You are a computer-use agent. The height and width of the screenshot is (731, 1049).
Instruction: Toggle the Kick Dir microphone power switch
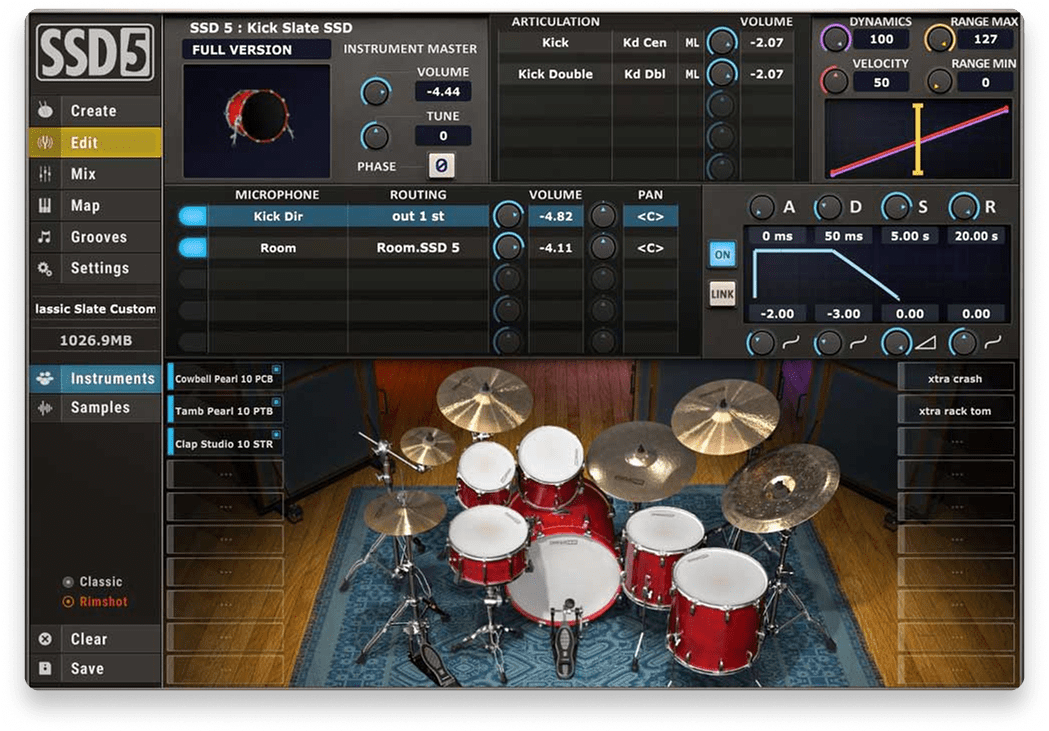pos(192,216)
